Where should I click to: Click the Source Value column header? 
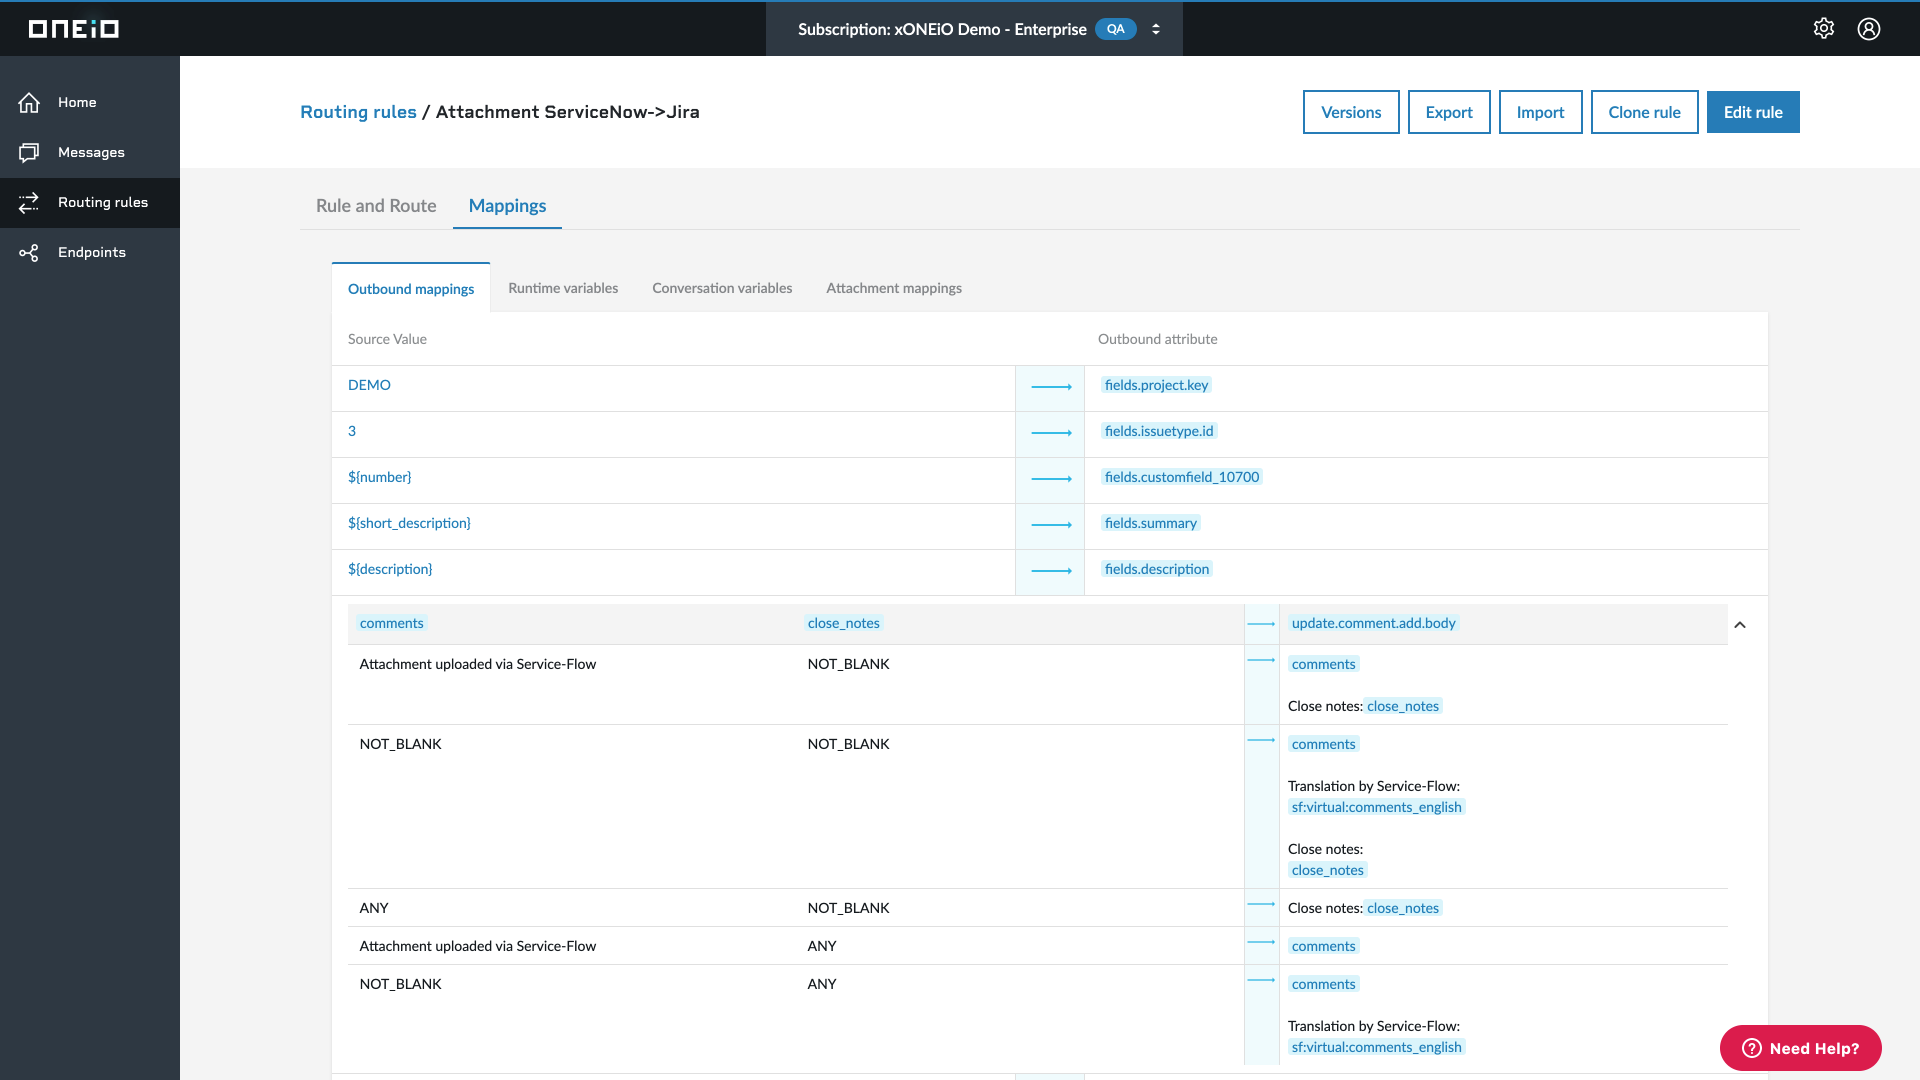pos(387,339)
